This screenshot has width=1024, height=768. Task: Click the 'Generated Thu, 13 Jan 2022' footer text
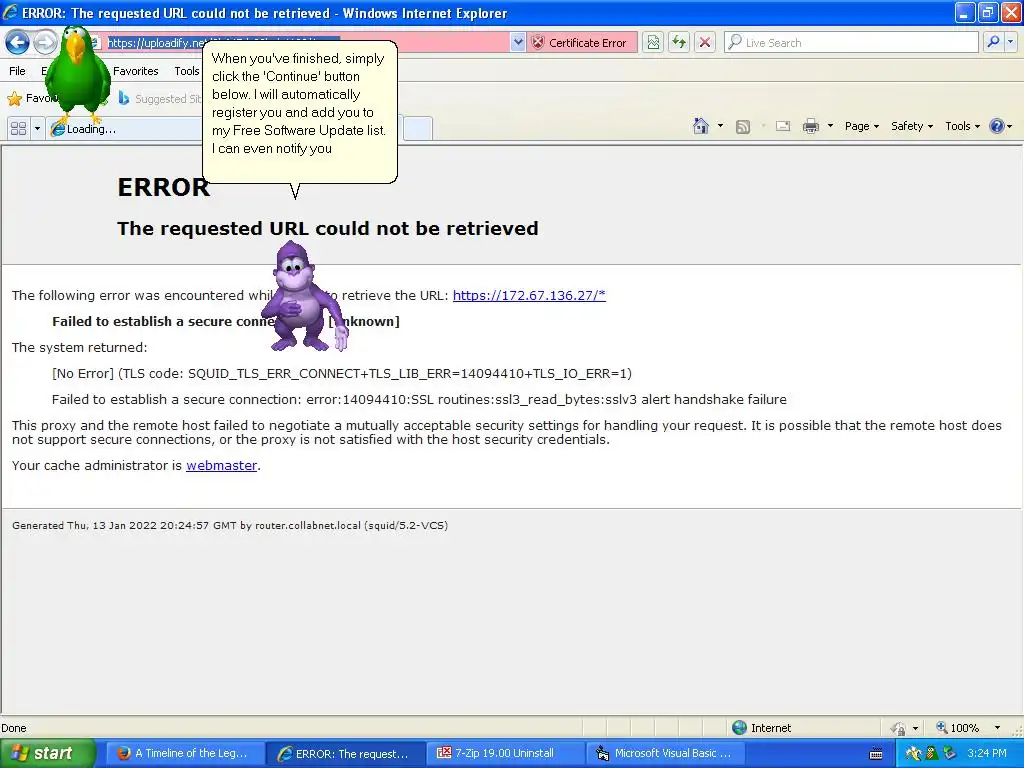[230, 525]
